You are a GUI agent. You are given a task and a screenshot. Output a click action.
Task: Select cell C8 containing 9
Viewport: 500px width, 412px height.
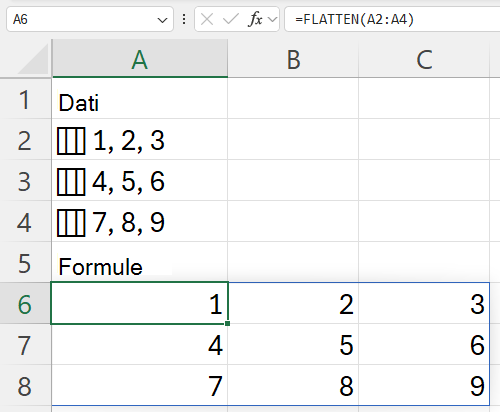[x=424, y=385]
